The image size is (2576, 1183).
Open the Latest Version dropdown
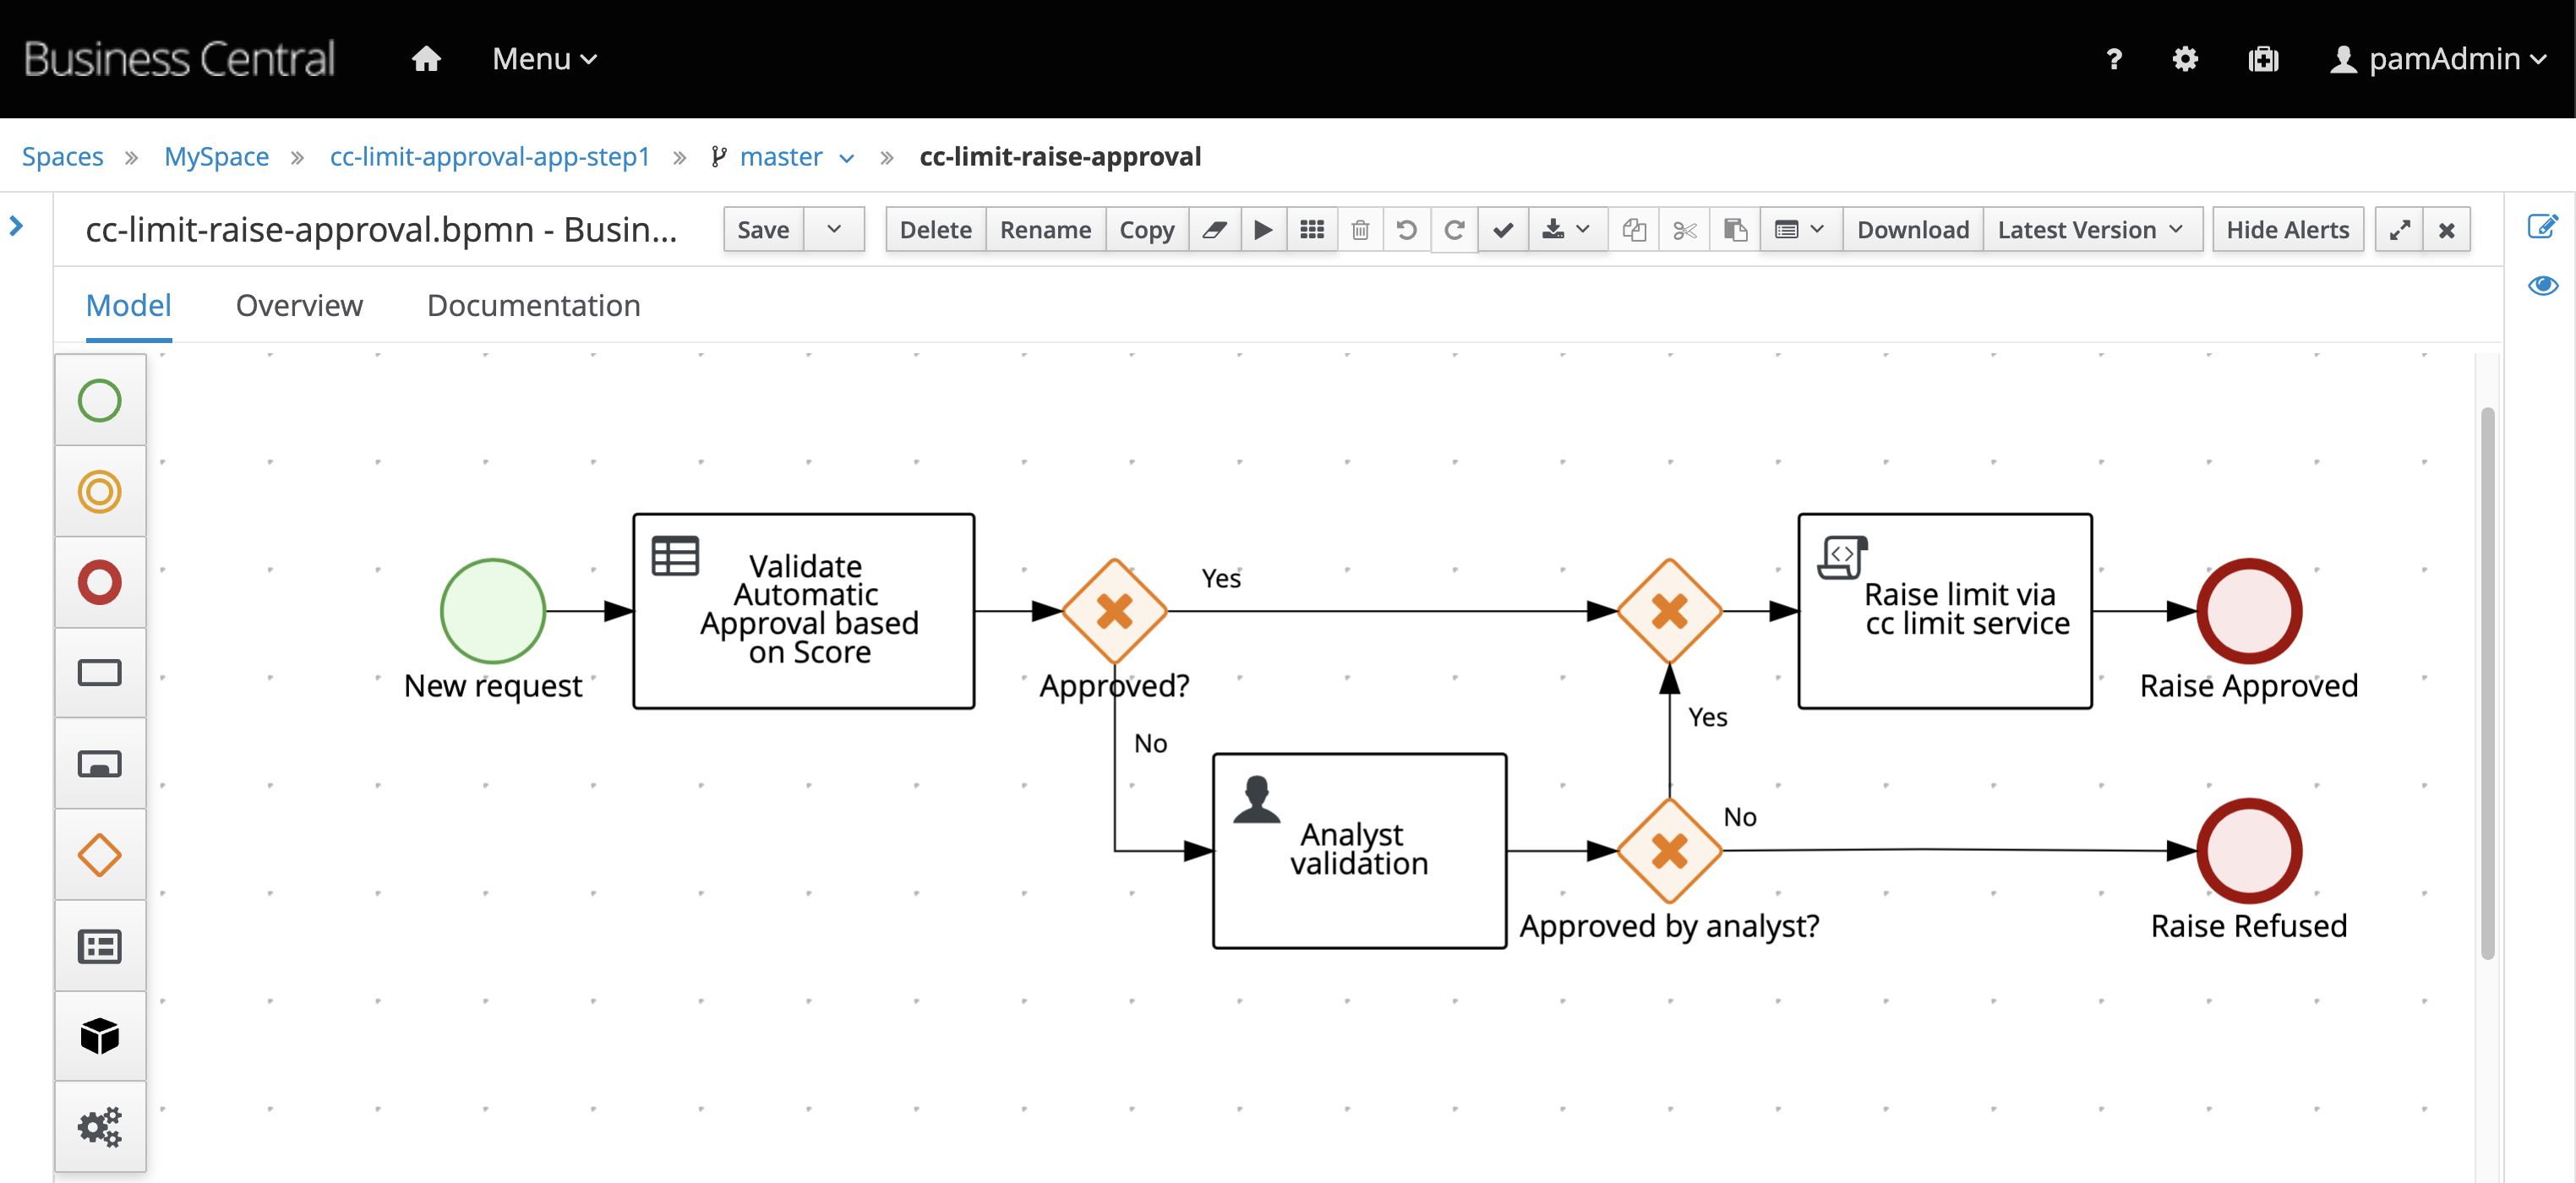[x=2091, y=230]
